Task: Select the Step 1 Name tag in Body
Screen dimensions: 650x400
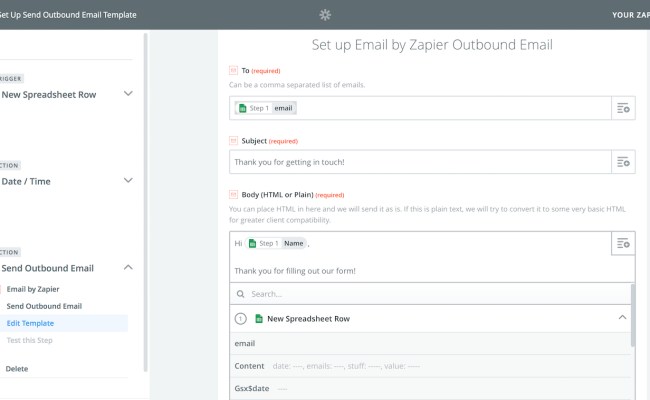Action: point(276,243)
